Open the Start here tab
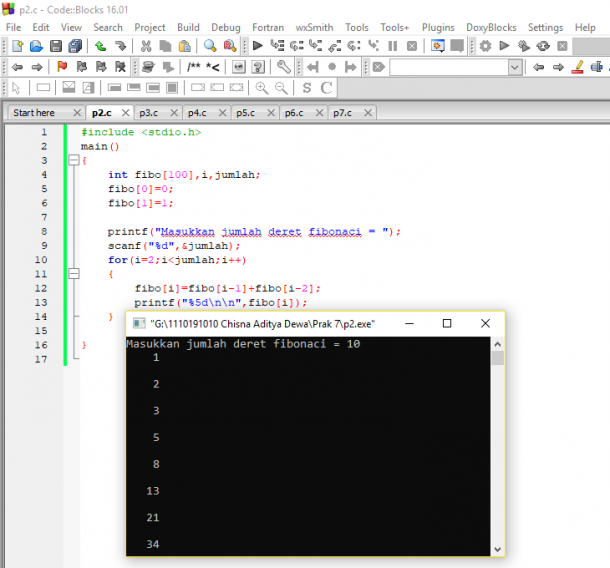 34,113
